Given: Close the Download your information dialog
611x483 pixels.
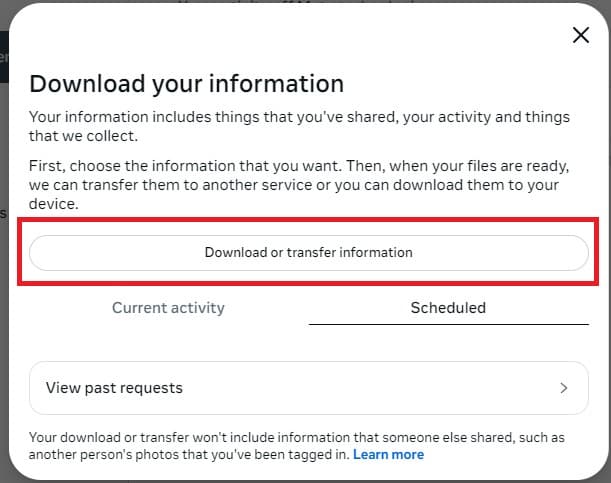Looking at the screenshot, I should coord(581,35).
